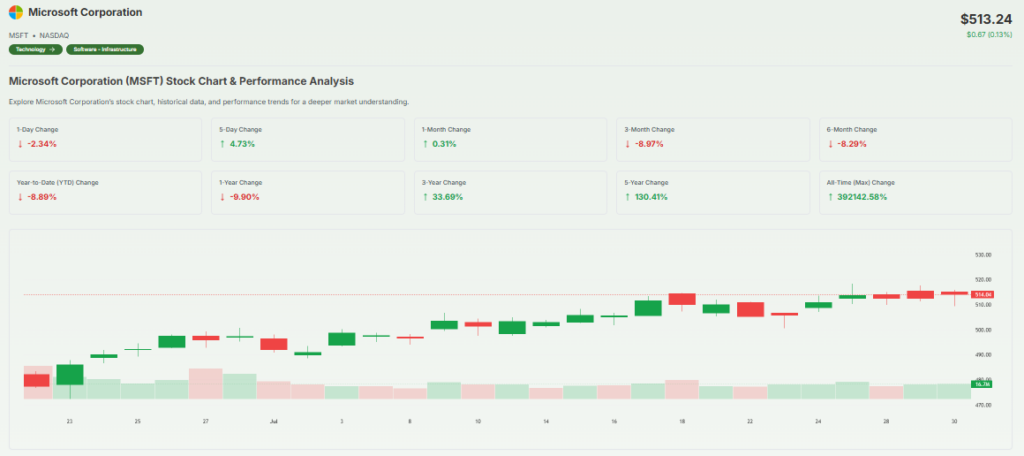Click the large red candlestick above date 22
The height and width of the screenshot is (456, 1024).
(750, 309)
